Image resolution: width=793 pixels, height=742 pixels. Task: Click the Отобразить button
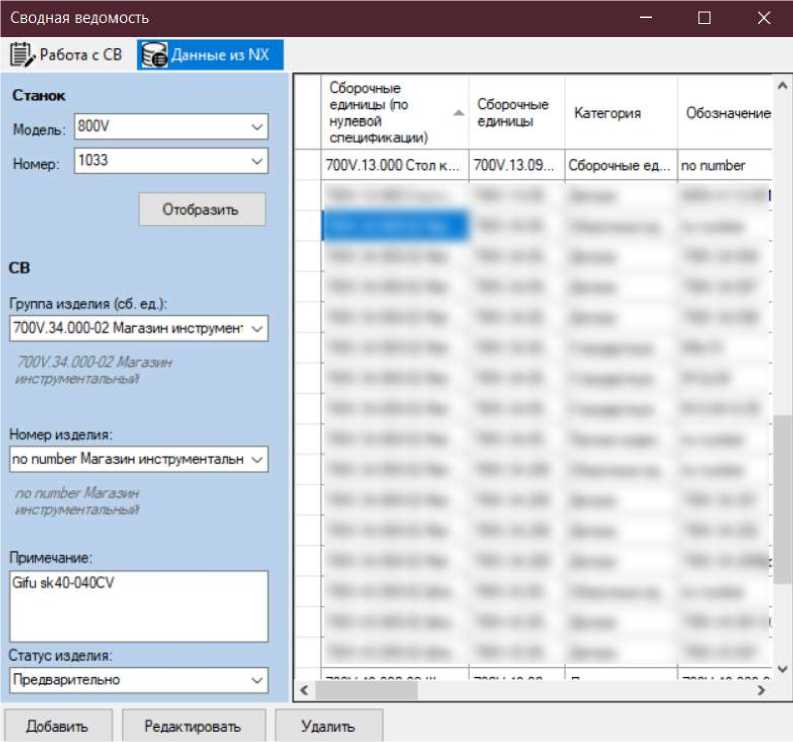coord(202,209)
